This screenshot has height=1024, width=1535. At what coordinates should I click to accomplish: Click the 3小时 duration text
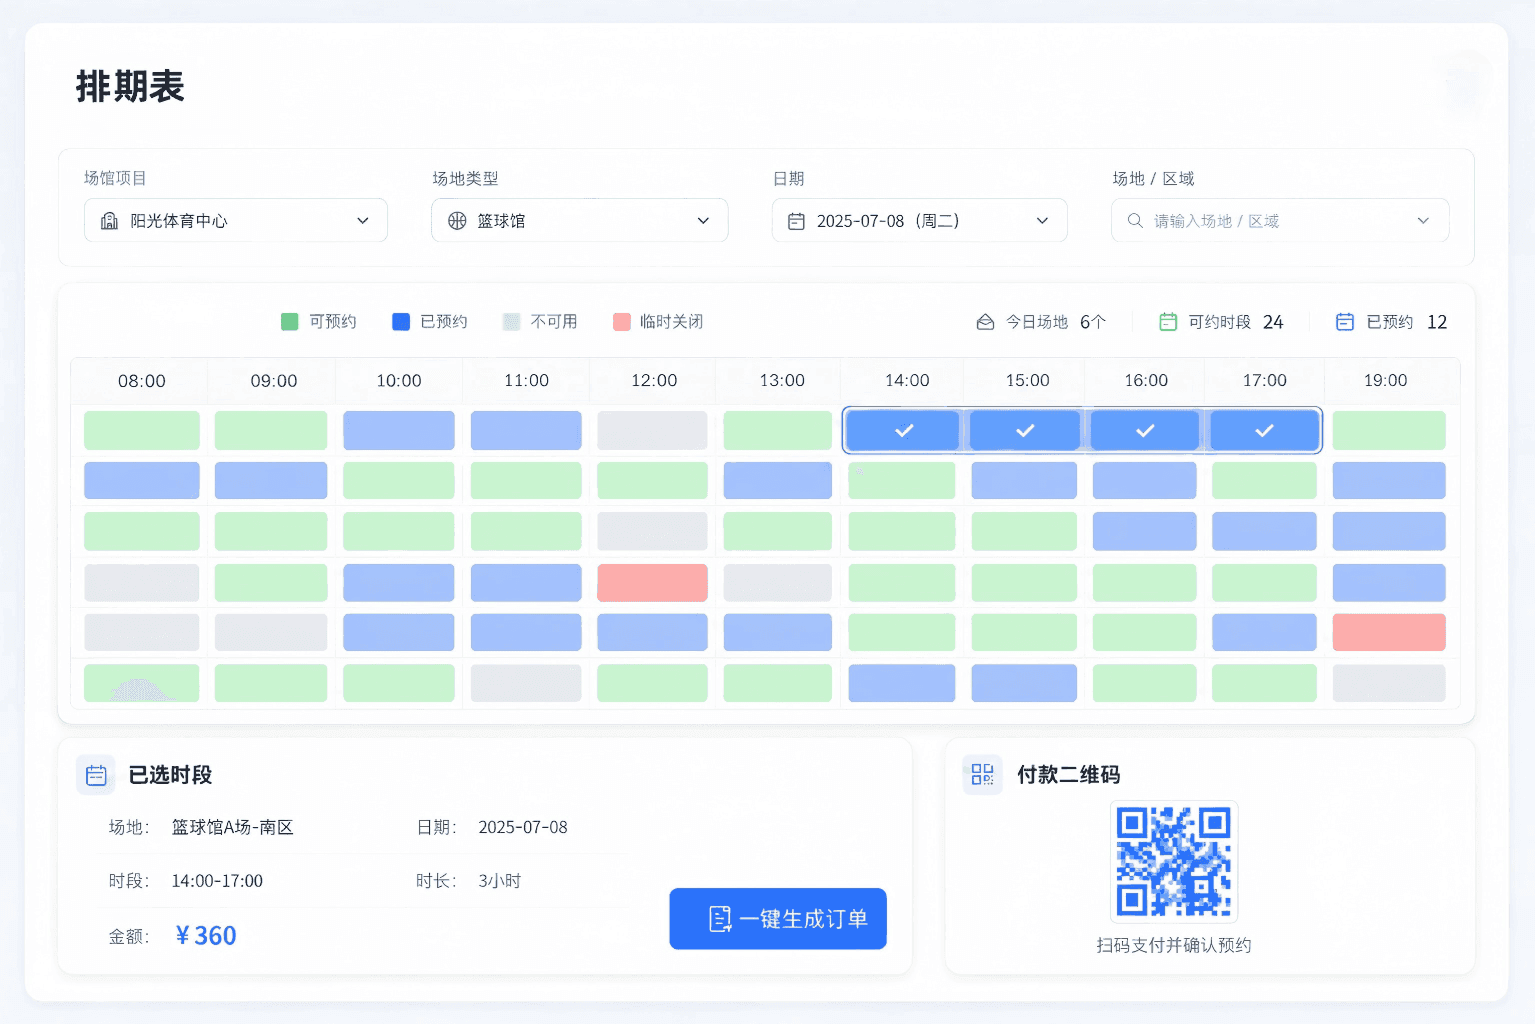pyautogui.click(x=500, y=881)
